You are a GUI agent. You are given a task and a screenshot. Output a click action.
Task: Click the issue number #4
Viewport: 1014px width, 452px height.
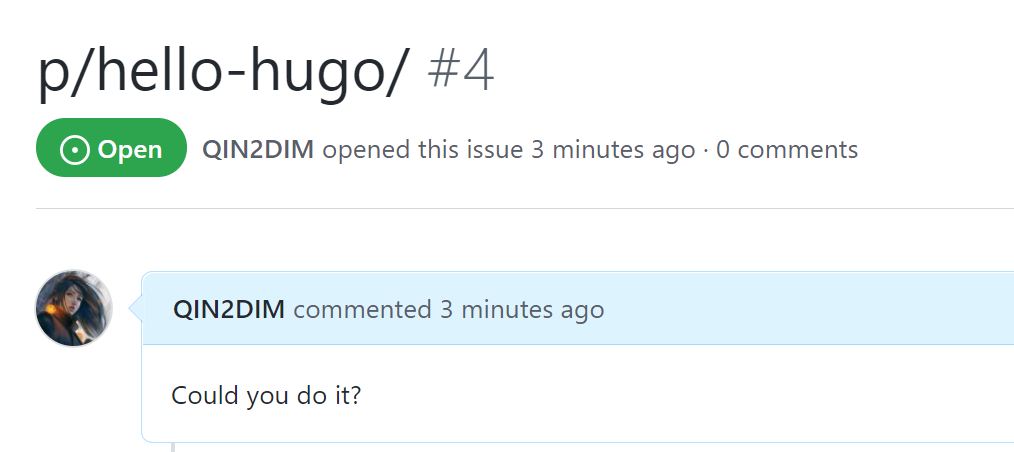point(461,74)
